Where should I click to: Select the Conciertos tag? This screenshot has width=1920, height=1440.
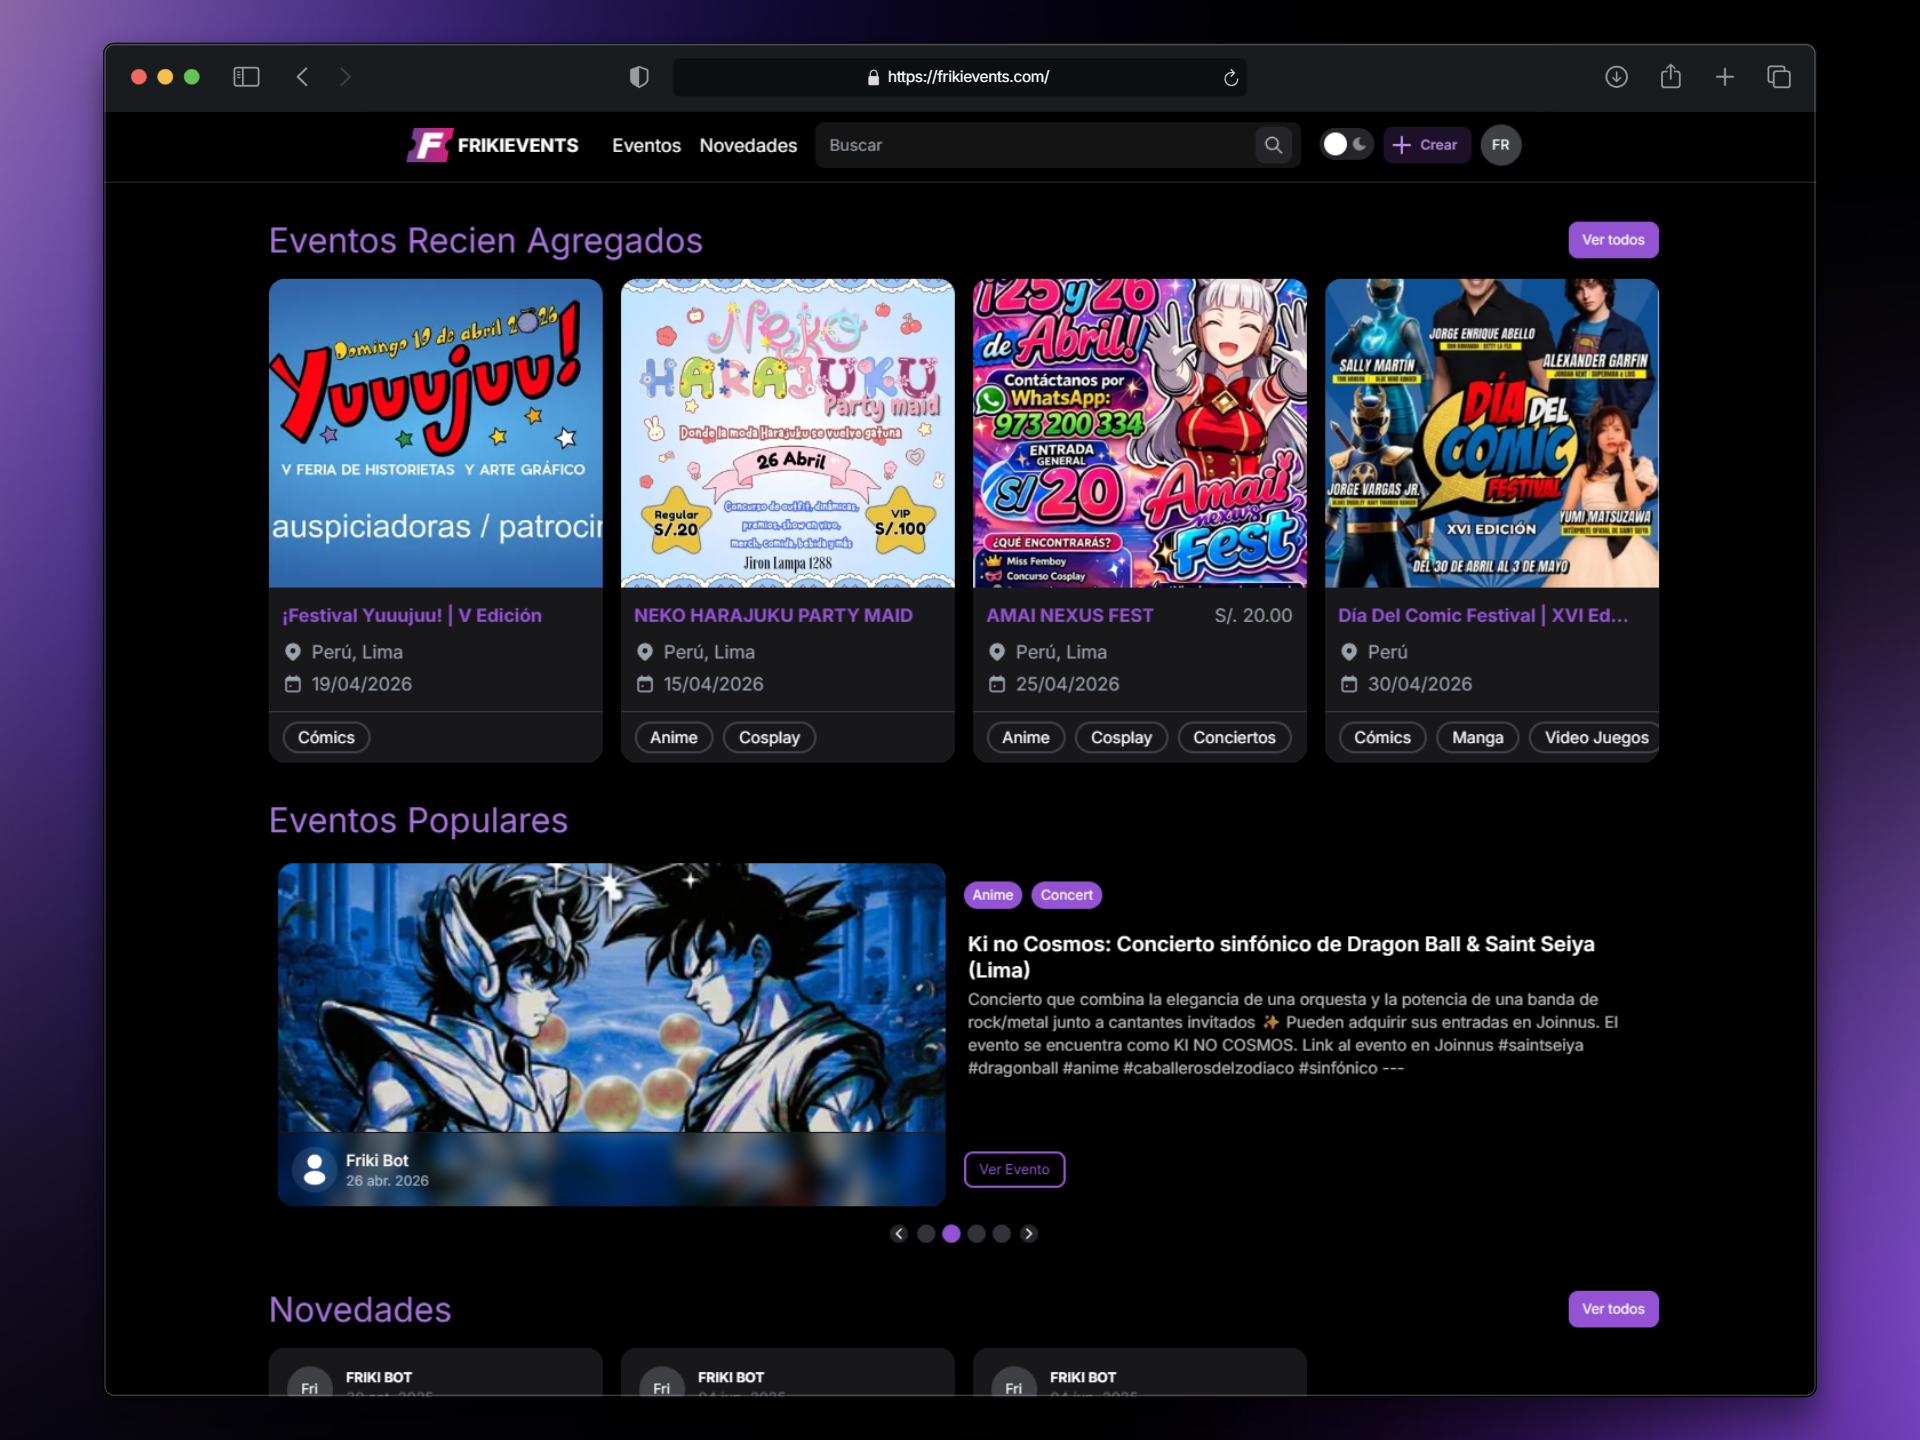pos(1234,737)
